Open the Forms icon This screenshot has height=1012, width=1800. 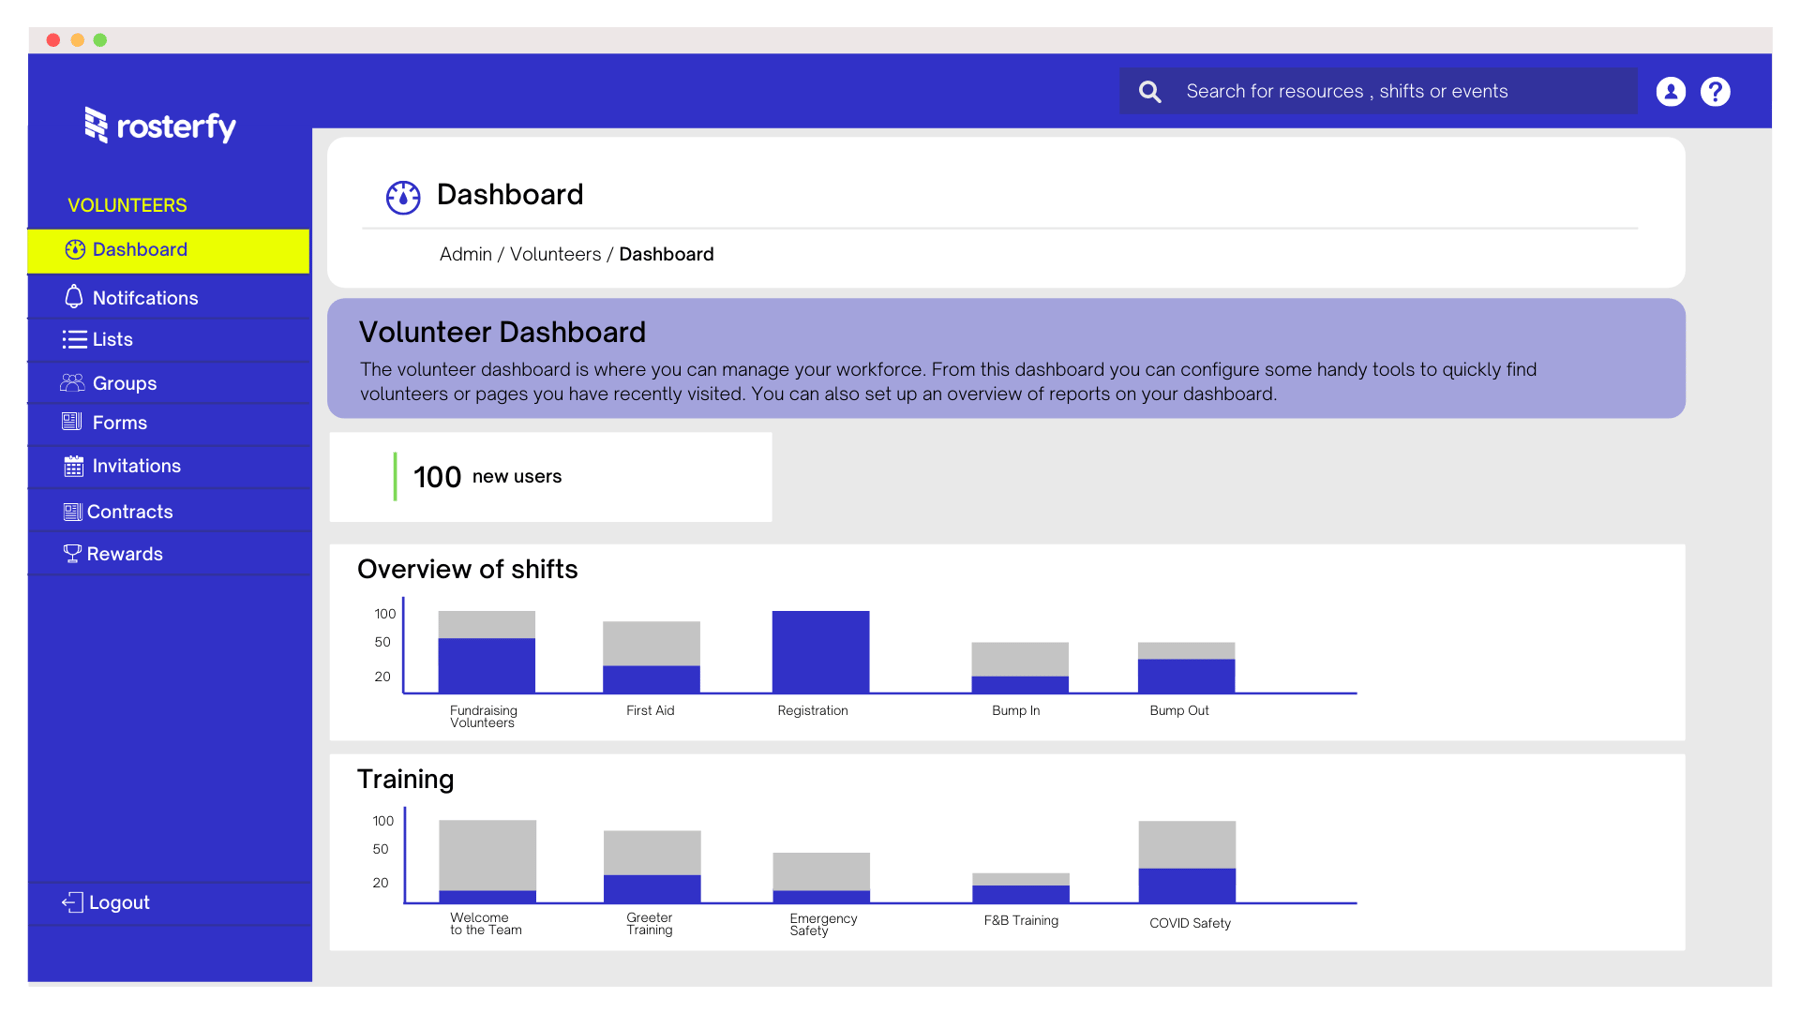click(72, 422)
